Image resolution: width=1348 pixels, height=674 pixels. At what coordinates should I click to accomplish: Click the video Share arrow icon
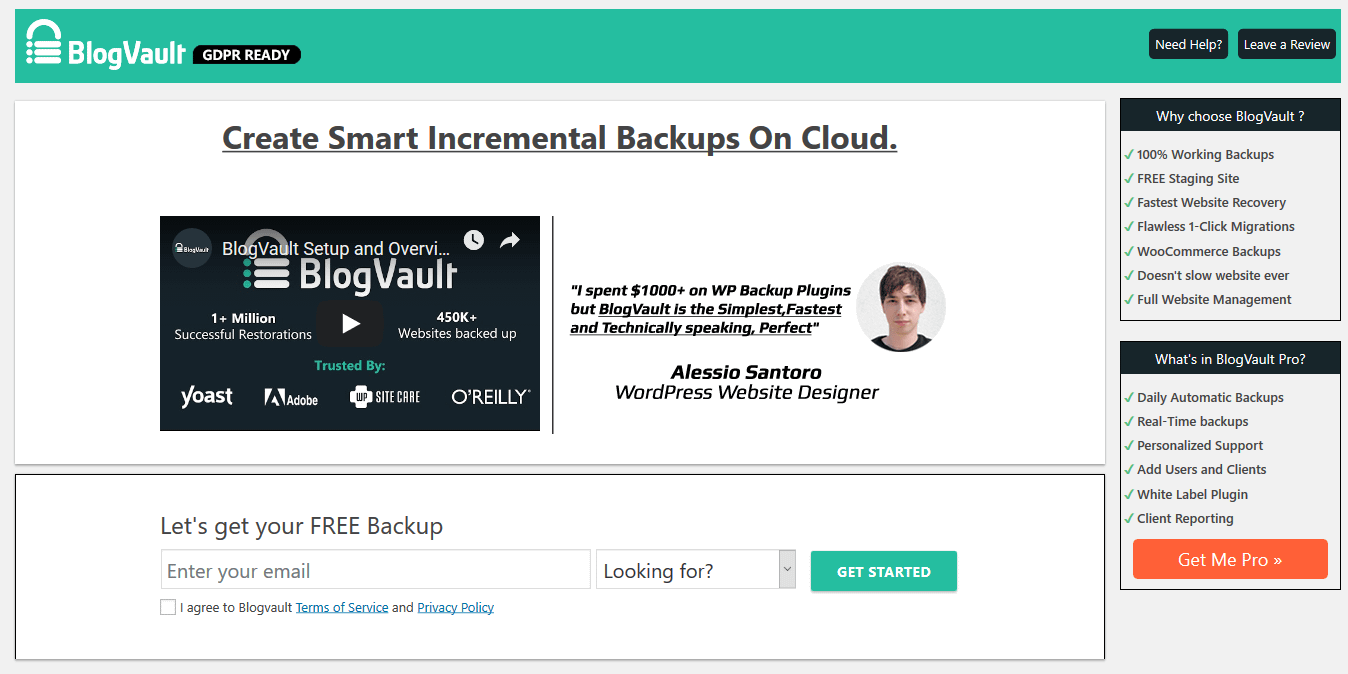(510, 240)
